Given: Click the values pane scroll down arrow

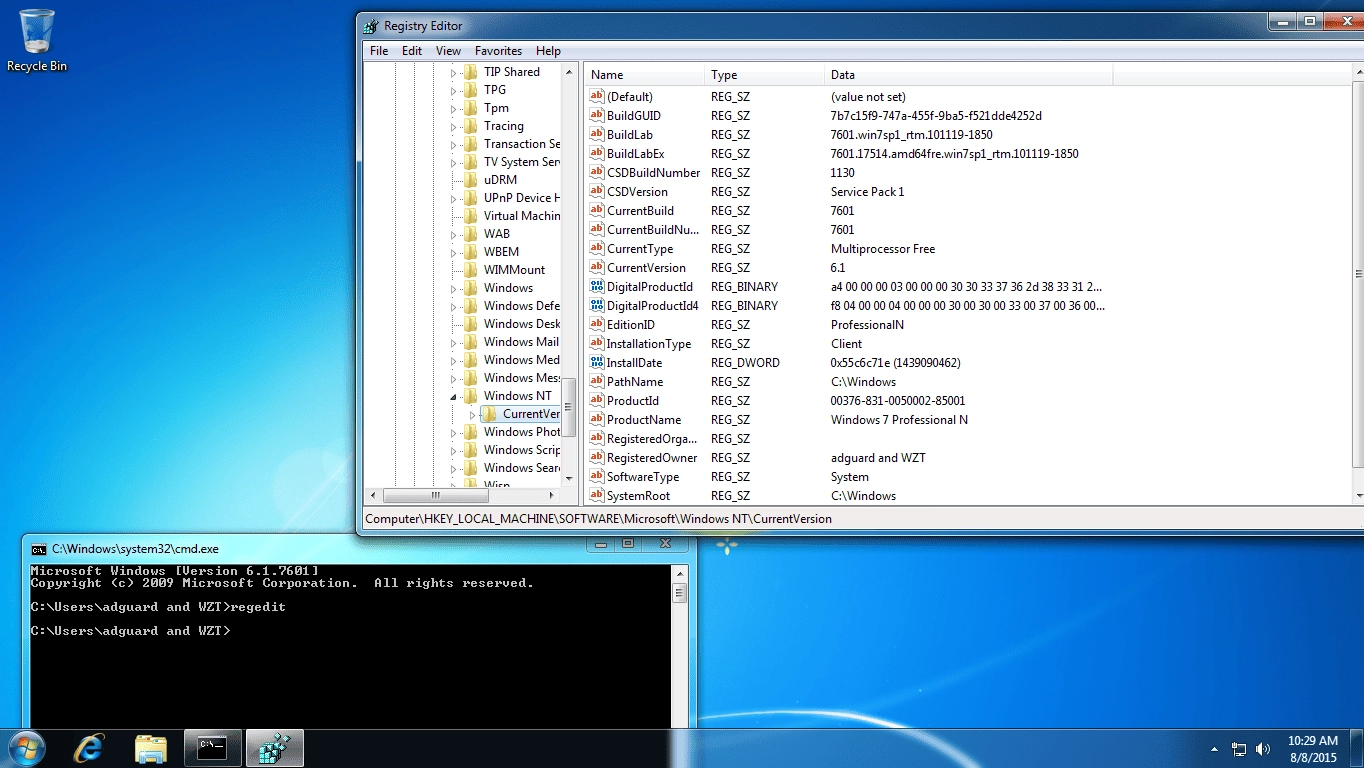Looking at the screenshot, I should (x=1357, y=496).
